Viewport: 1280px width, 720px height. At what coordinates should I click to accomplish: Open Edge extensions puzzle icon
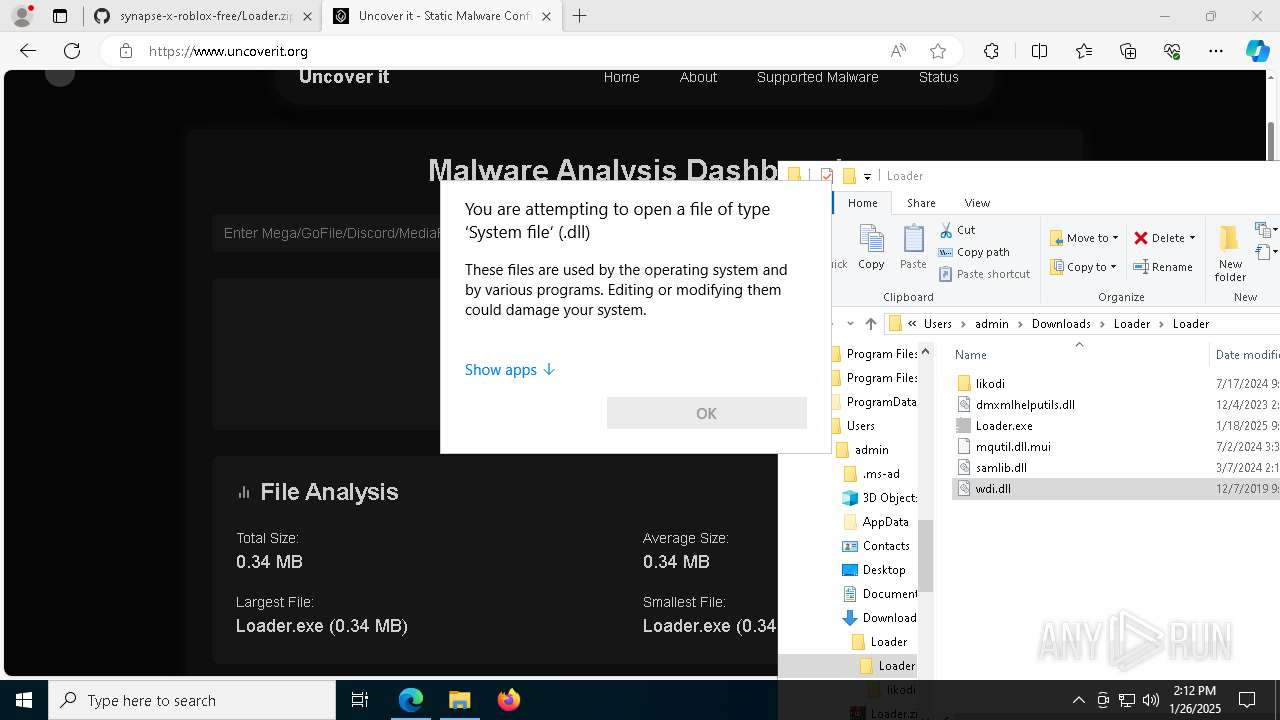[991, 51]
